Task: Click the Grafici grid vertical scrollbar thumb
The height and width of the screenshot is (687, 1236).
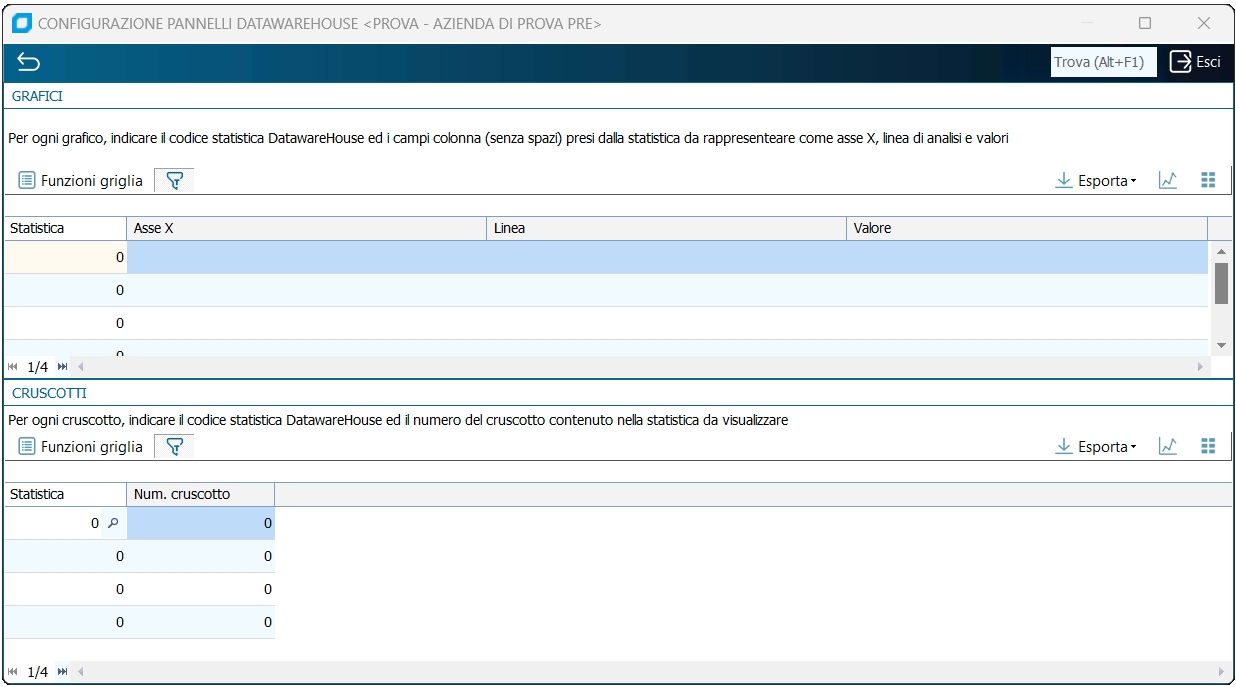Action: coord(1221,283)
